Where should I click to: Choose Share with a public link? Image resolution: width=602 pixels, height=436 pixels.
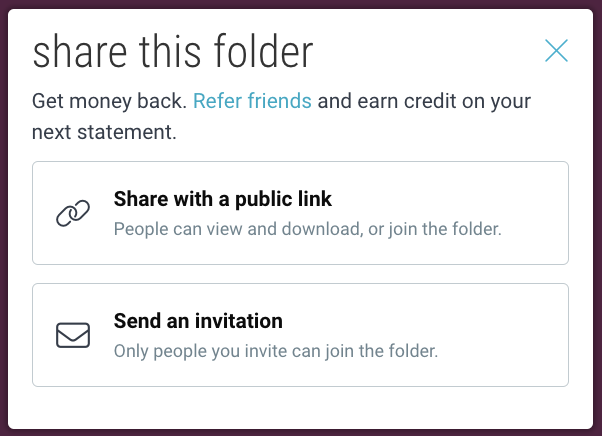point(300,213)
